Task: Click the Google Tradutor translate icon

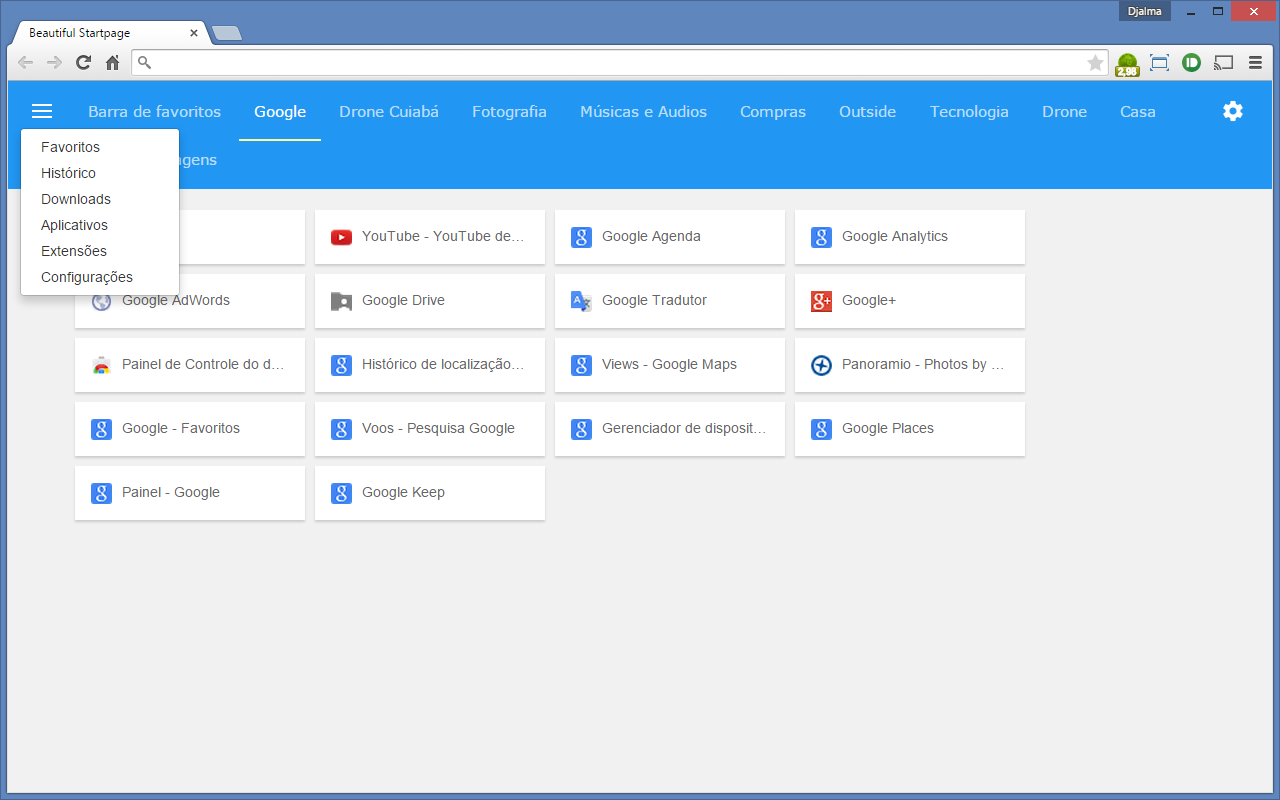Action: tap(581, 301)
